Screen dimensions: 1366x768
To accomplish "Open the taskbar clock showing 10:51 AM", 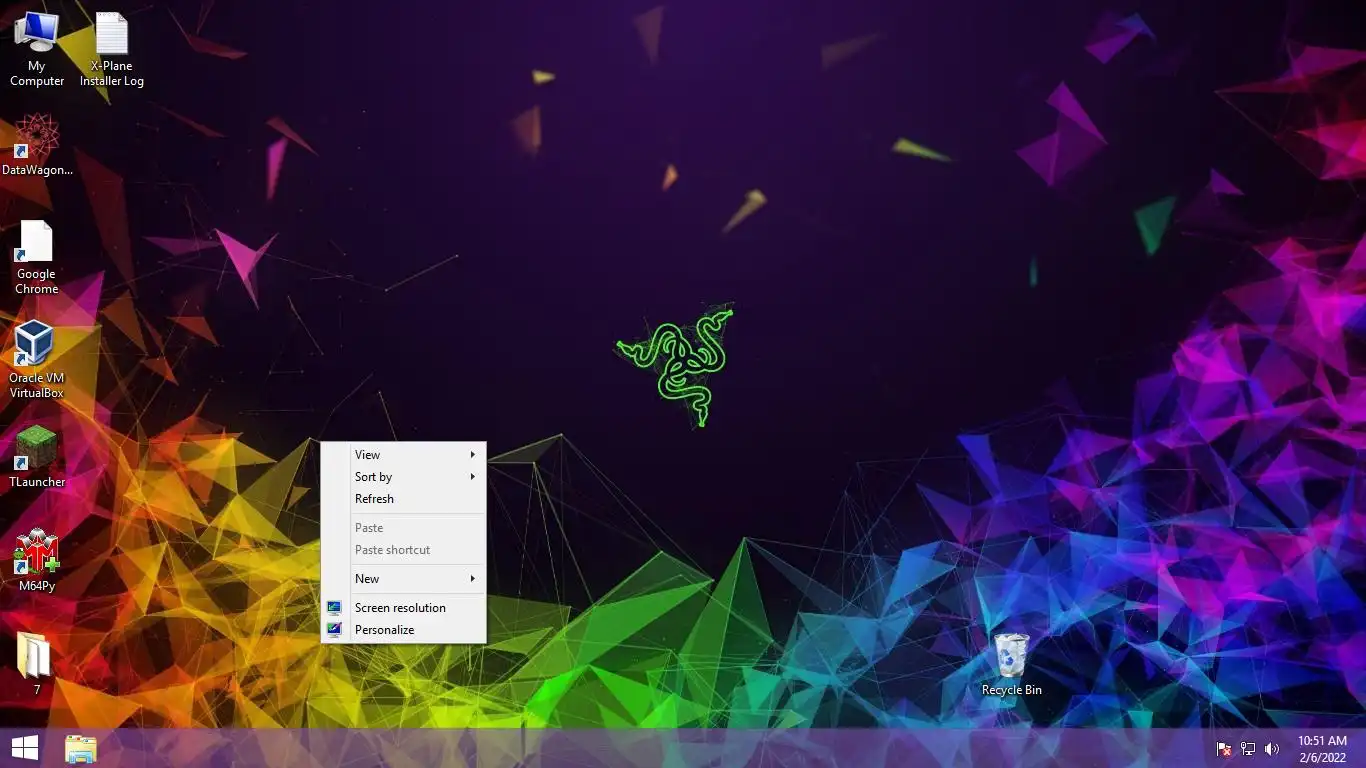I will pyautogui.click(x=1322, y=749).
